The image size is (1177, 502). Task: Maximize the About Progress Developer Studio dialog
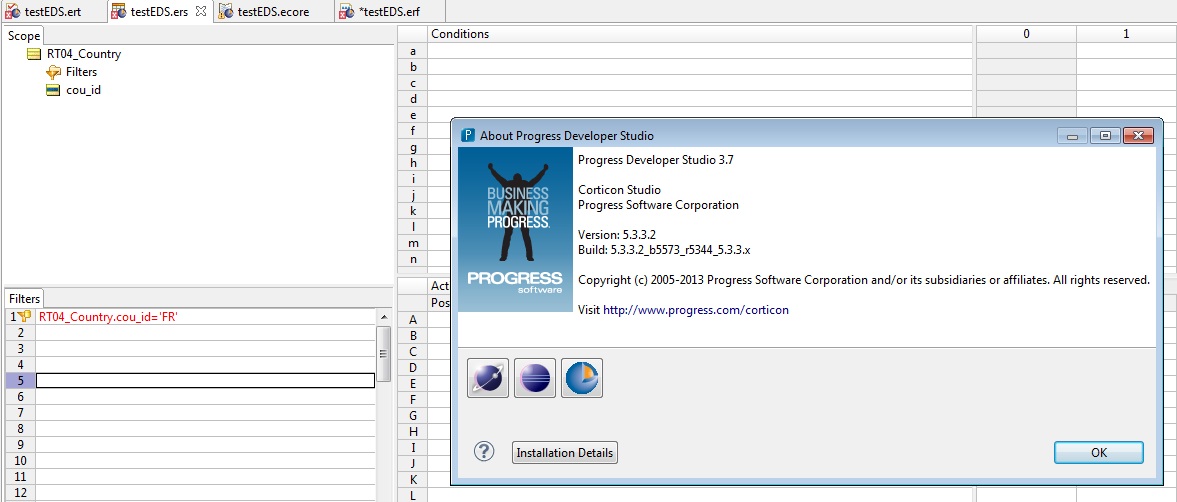point(1105,136)
